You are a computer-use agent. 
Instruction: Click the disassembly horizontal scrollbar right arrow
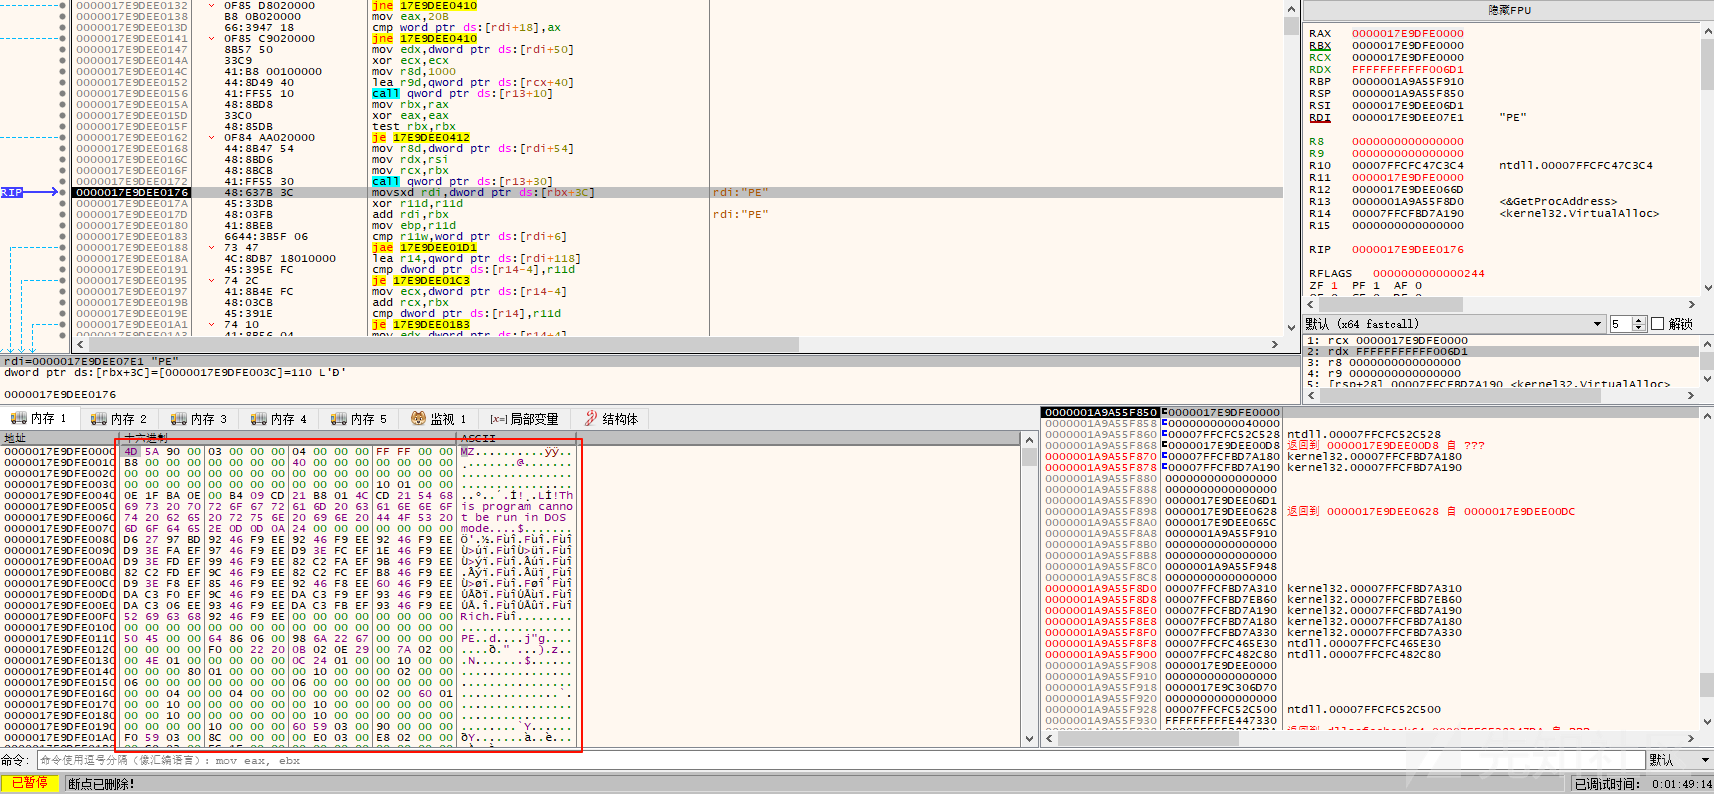pyautogui.click(x=1274, y=344)
